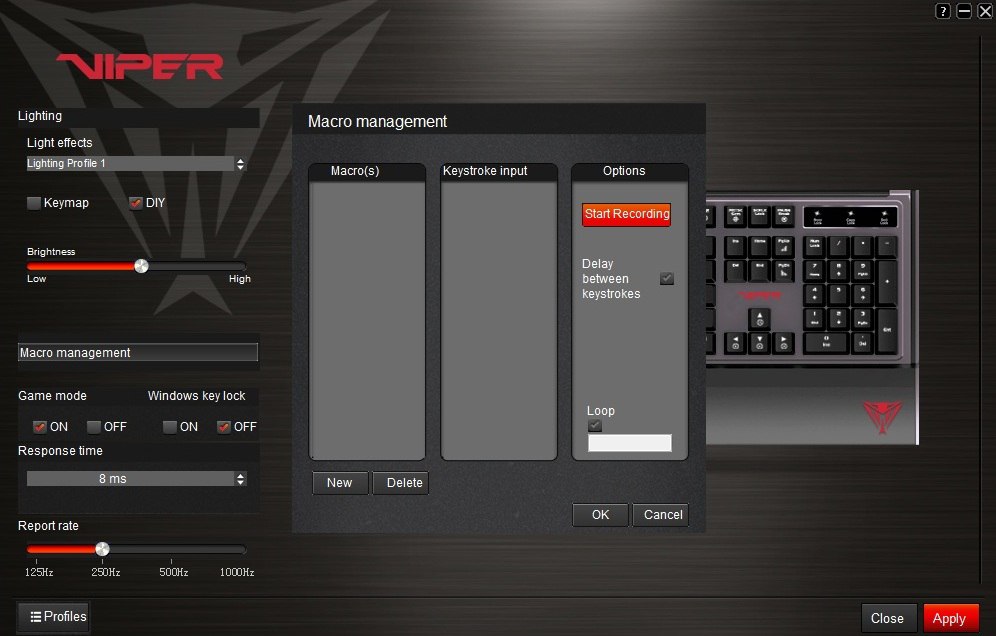Enable the Keymap checkbox

coord(34,203)
